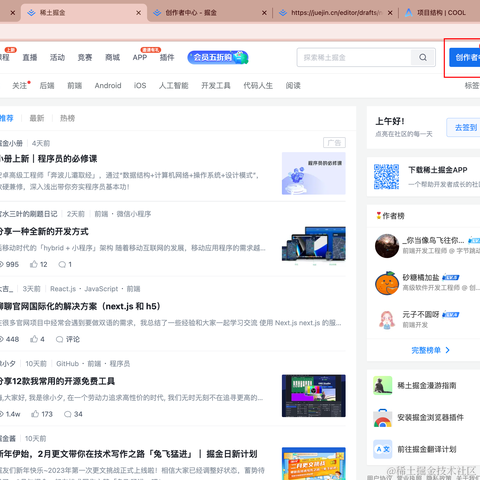
Task: Switch to the juejin.cn/editor/drafts browser tab
Action: [335, 13]
